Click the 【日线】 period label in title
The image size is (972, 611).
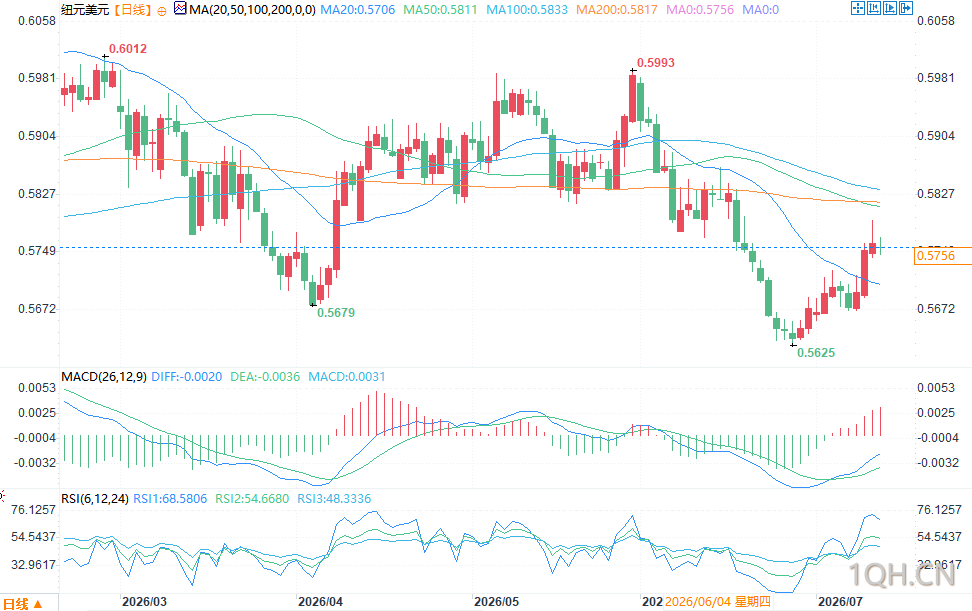[x=133, y=10]
